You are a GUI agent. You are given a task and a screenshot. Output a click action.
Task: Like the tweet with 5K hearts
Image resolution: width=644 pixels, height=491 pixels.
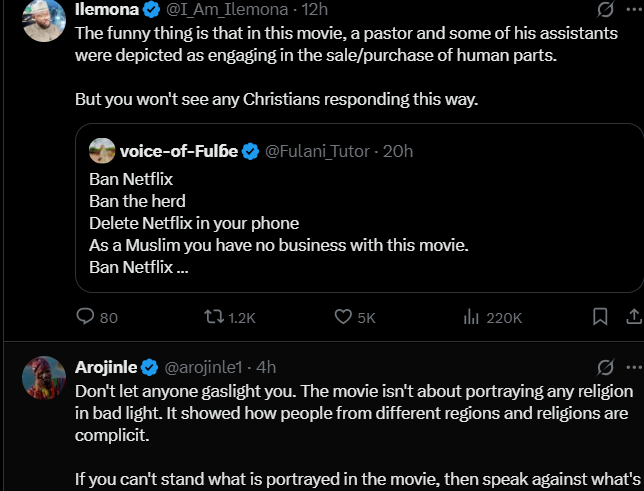[344, 318]
